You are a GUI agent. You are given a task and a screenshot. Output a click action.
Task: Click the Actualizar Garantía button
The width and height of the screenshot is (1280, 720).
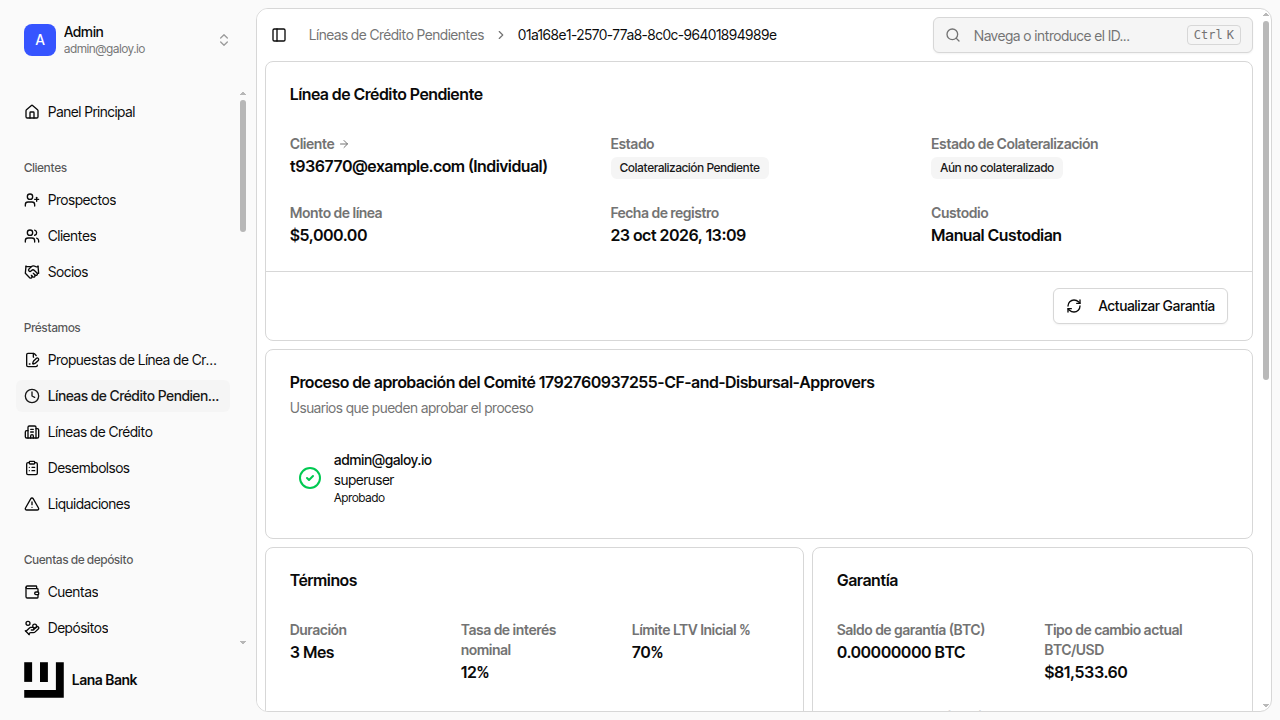click(1140, 306)
